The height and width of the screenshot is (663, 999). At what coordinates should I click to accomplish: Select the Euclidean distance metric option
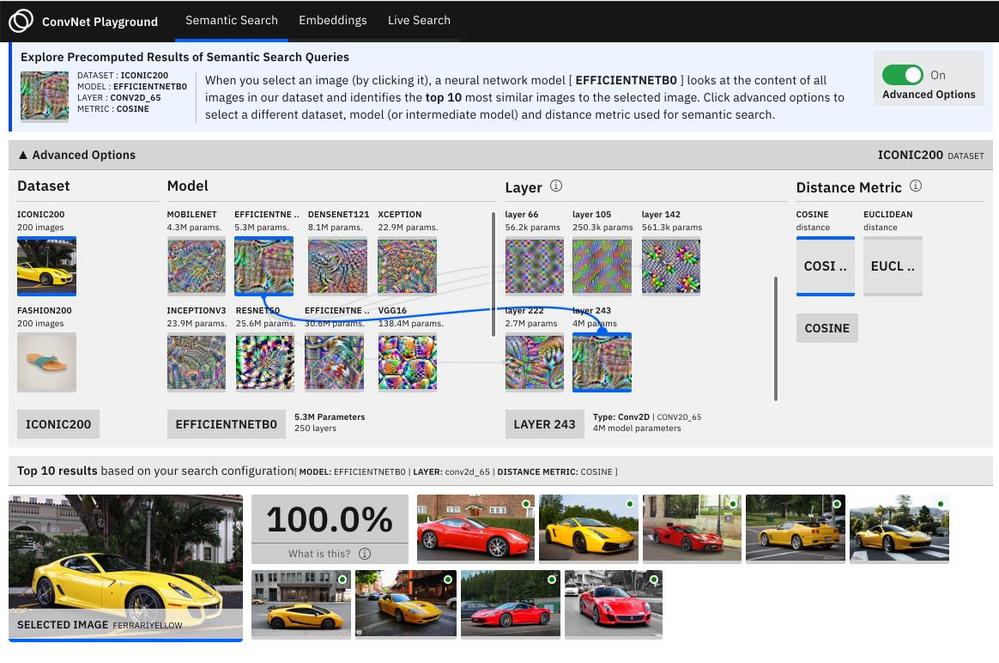893,266
